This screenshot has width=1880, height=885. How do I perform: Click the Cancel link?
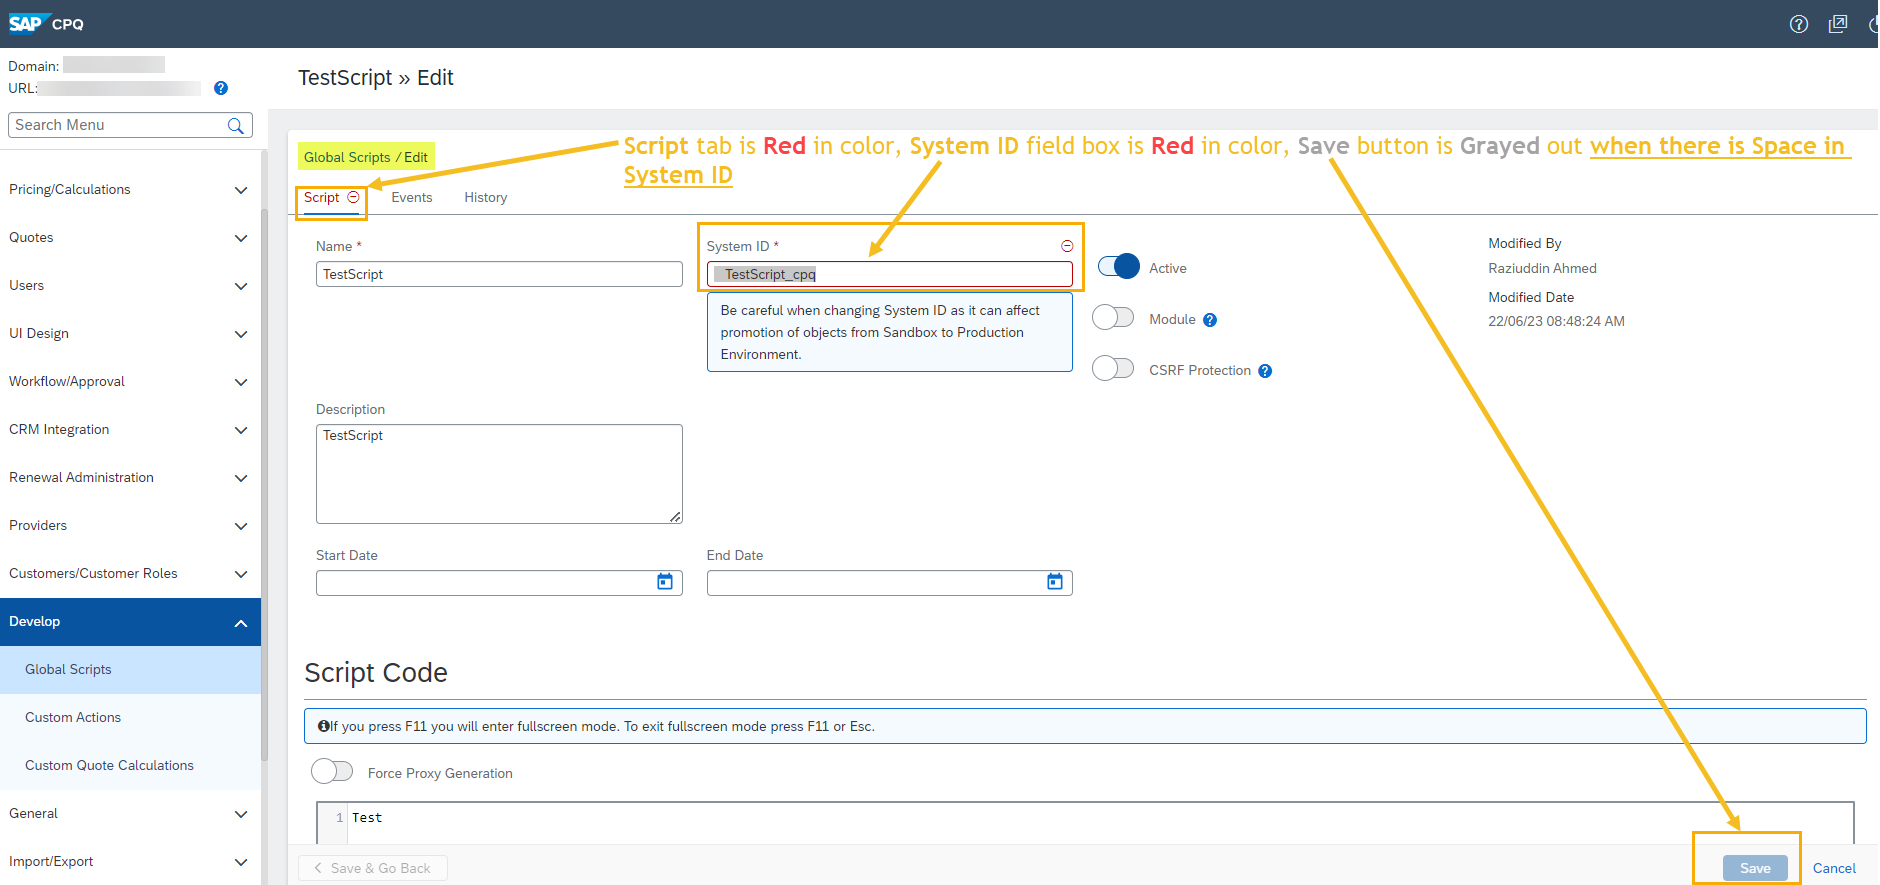[1834, 868]
